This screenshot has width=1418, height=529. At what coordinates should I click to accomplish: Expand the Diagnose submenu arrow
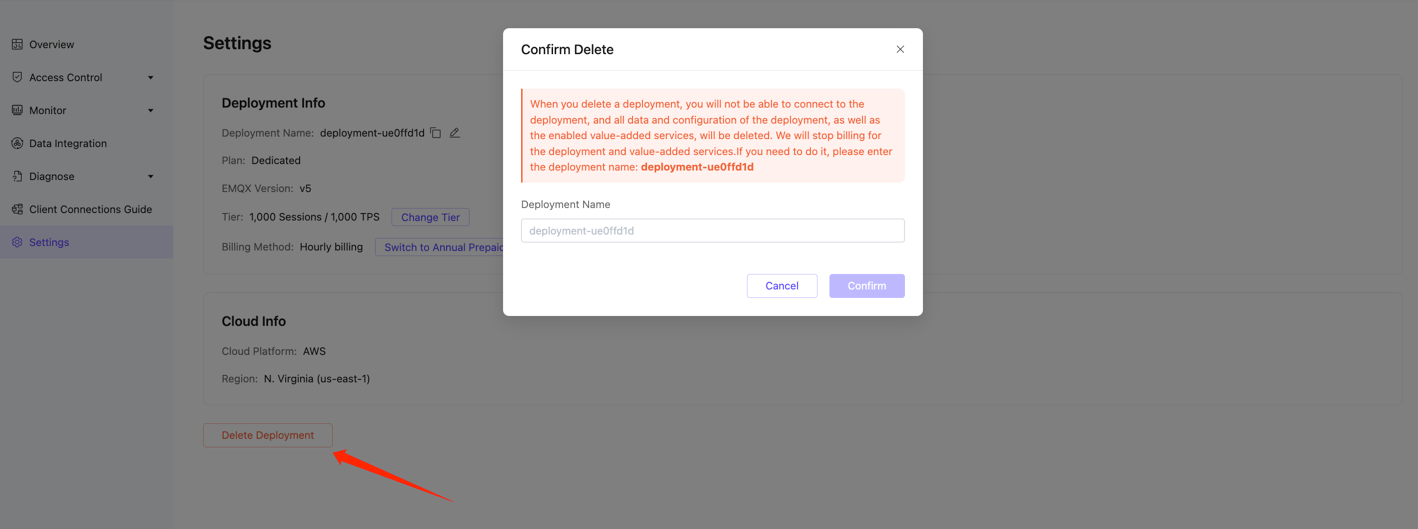coord(151,177)
